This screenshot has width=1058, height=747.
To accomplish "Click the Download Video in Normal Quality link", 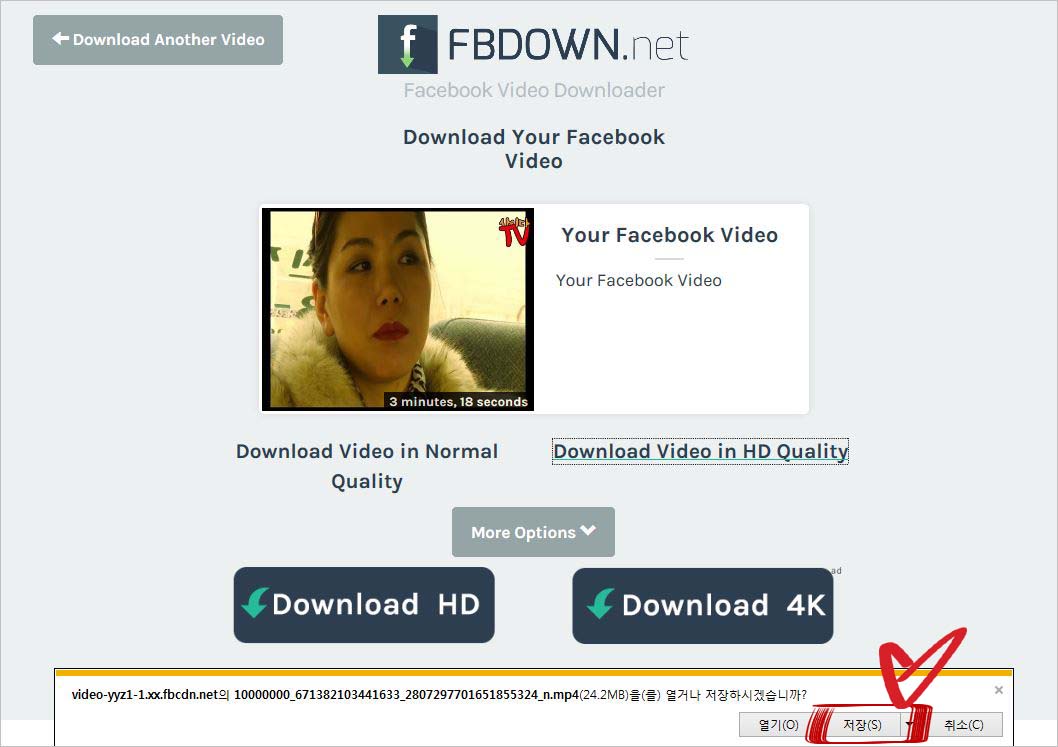I will [x=367, y=466].
